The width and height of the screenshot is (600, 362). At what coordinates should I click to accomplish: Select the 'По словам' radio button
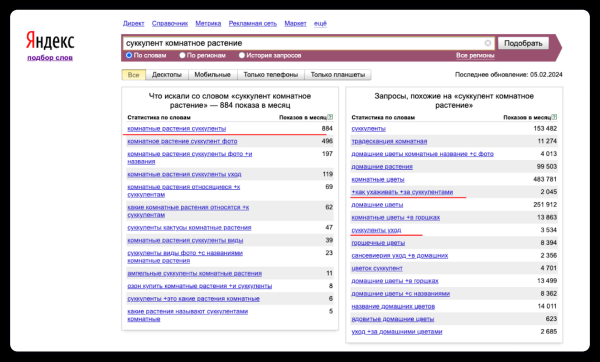tap(129, 55)
